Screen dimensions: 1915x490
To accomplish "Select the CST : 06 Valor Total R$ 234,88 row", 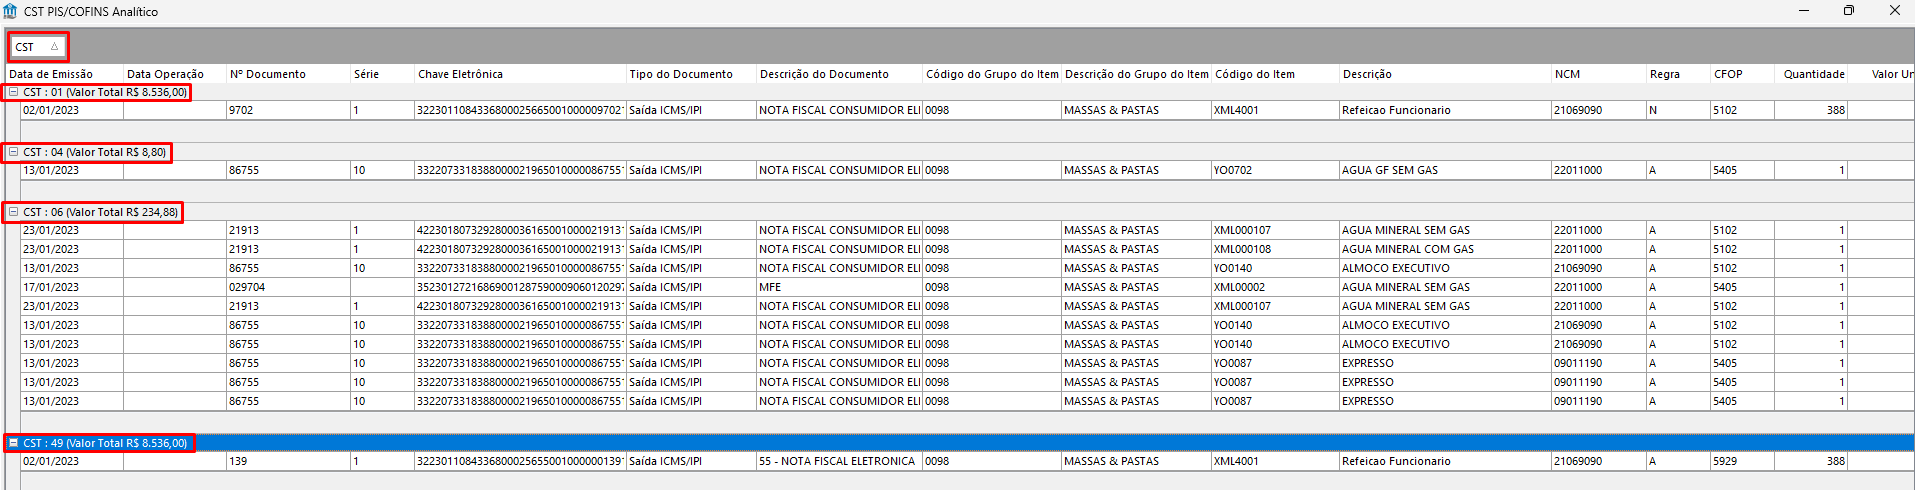I will tap(960, 212).
